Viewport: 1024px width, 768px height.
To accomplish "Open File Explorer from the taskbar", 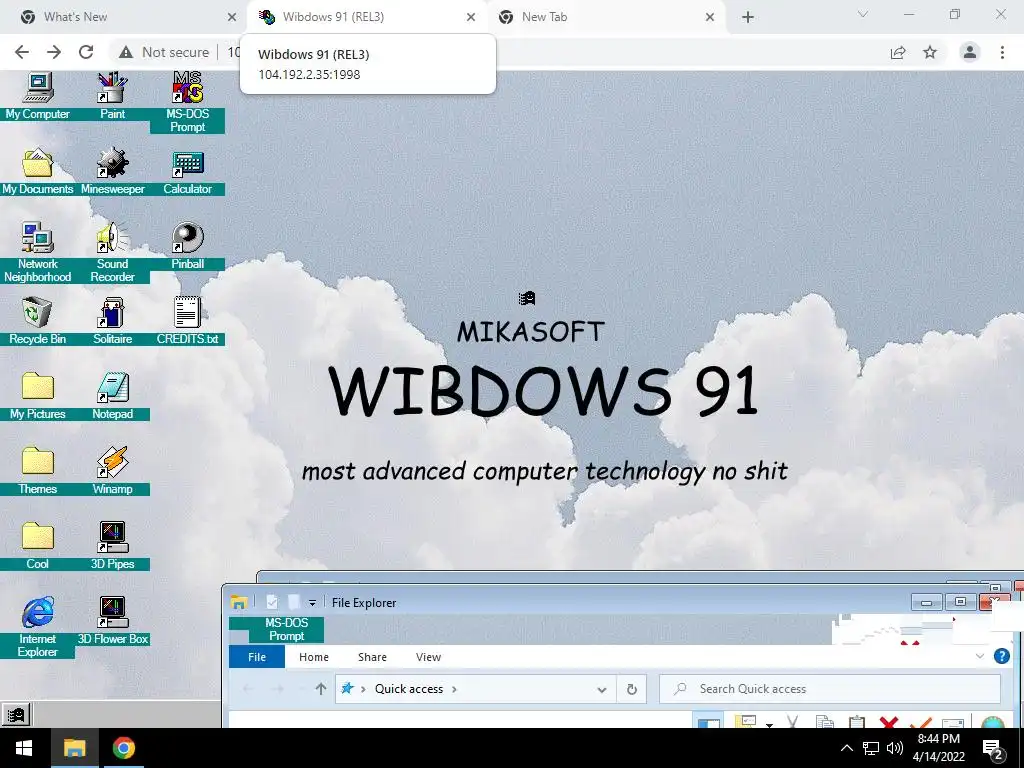I will pyautogui.click(x=74, y=748).
